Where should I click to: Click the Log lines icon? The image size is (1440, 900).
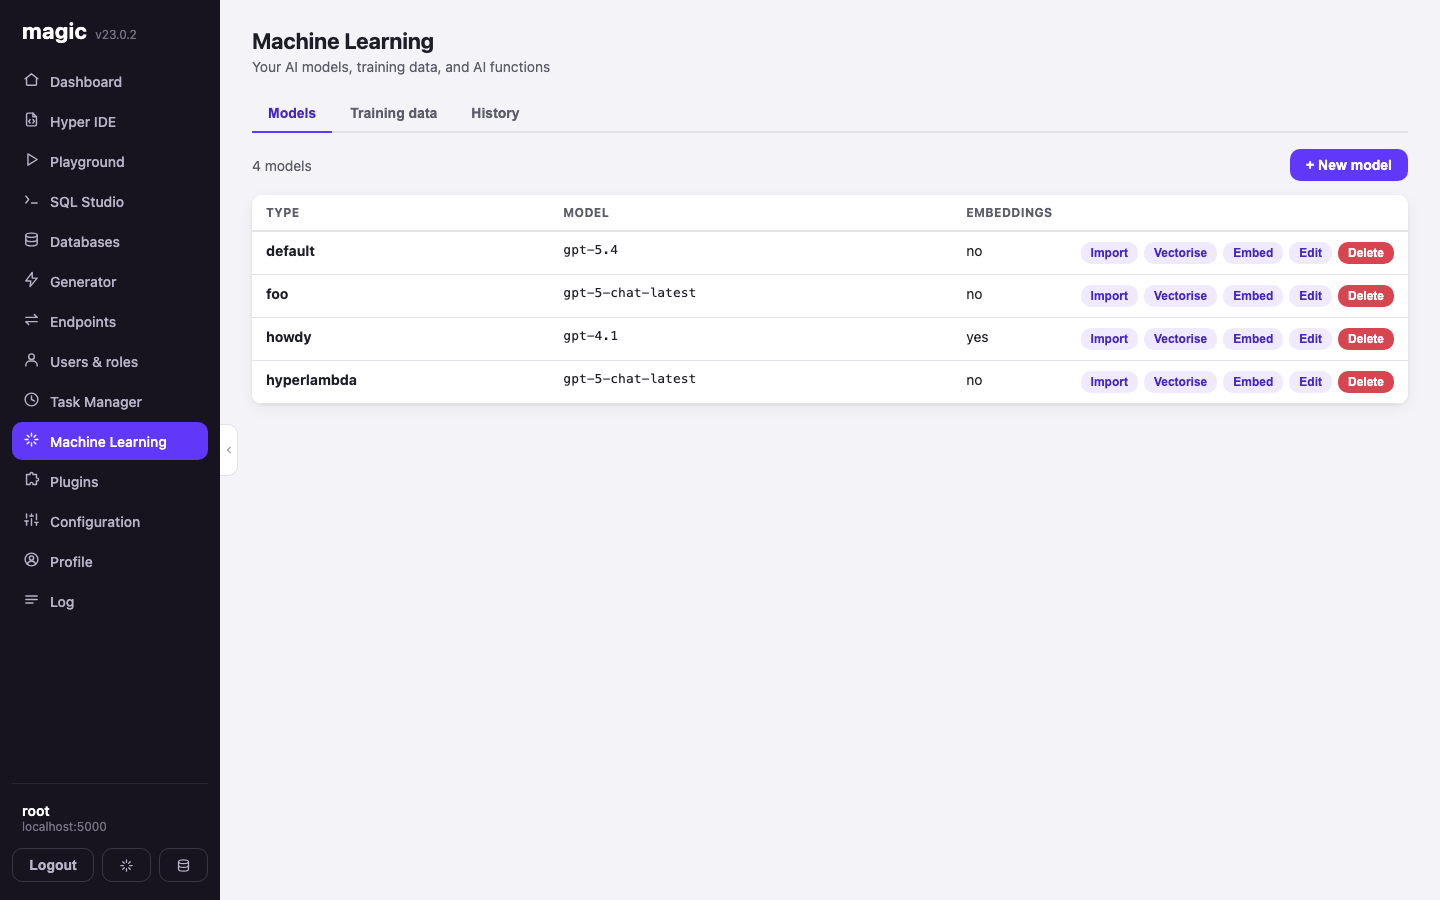point(31,600)
